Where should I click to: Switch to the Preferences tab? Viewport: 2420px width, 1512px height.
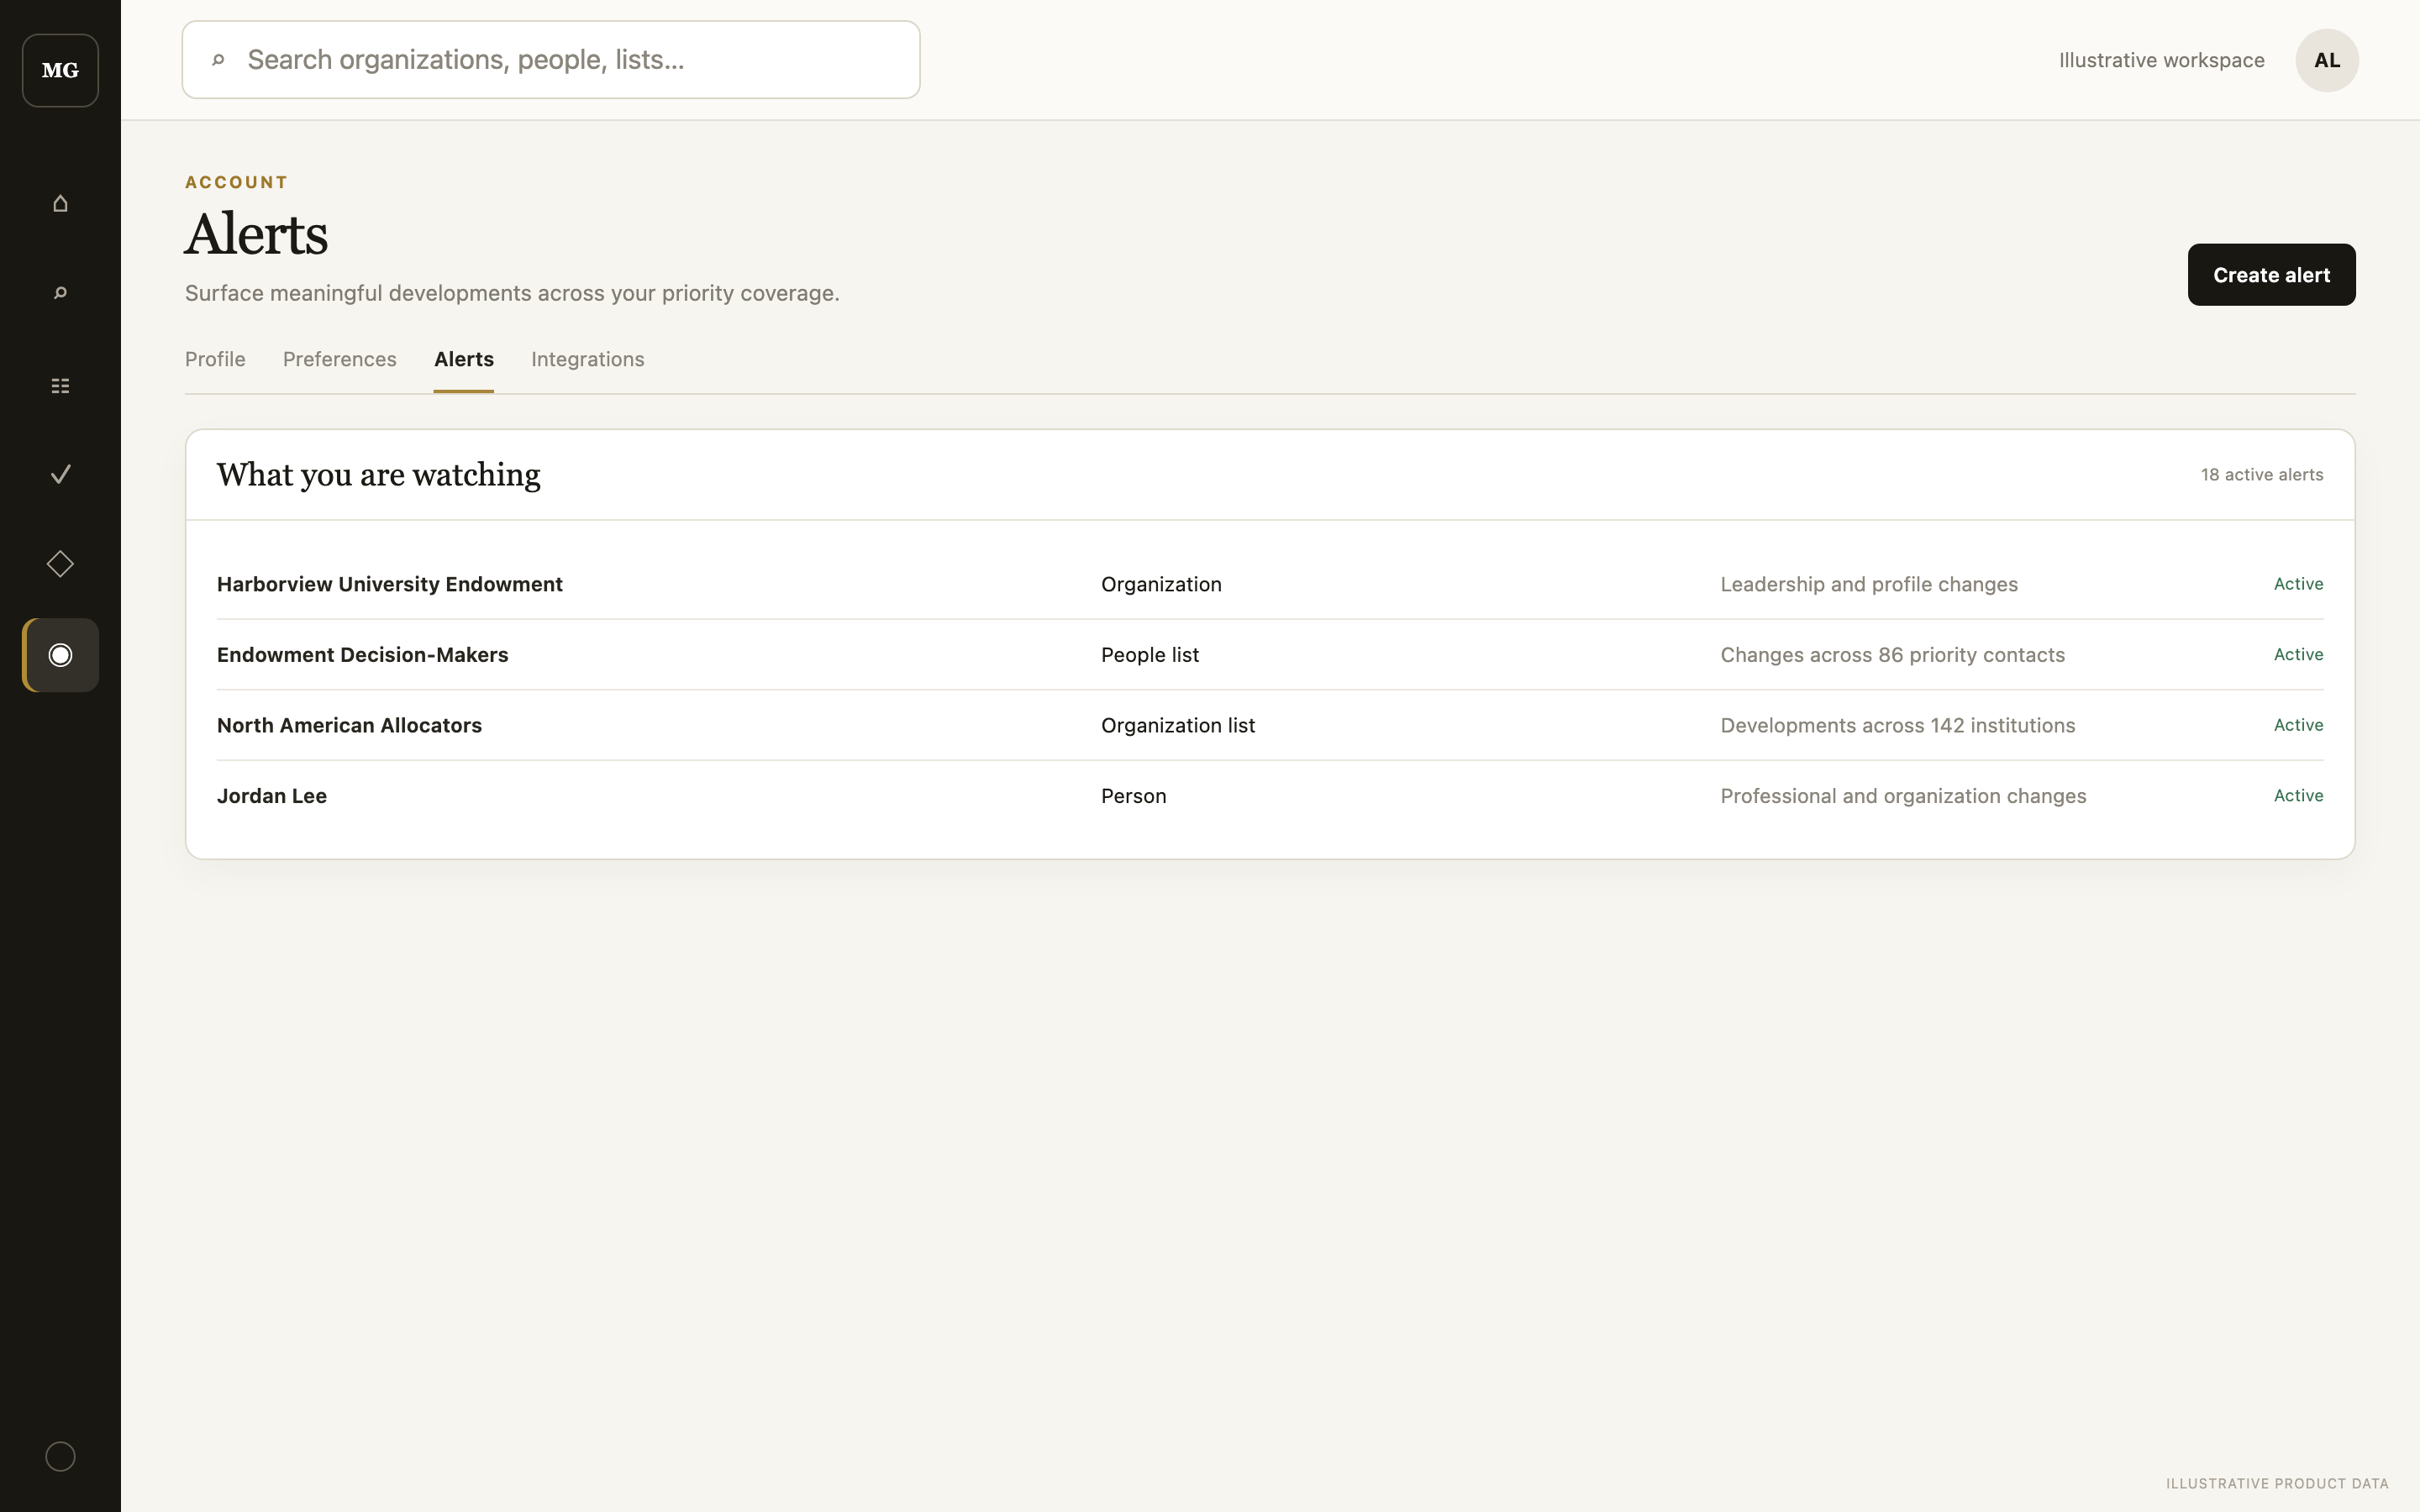pos(340,359)
